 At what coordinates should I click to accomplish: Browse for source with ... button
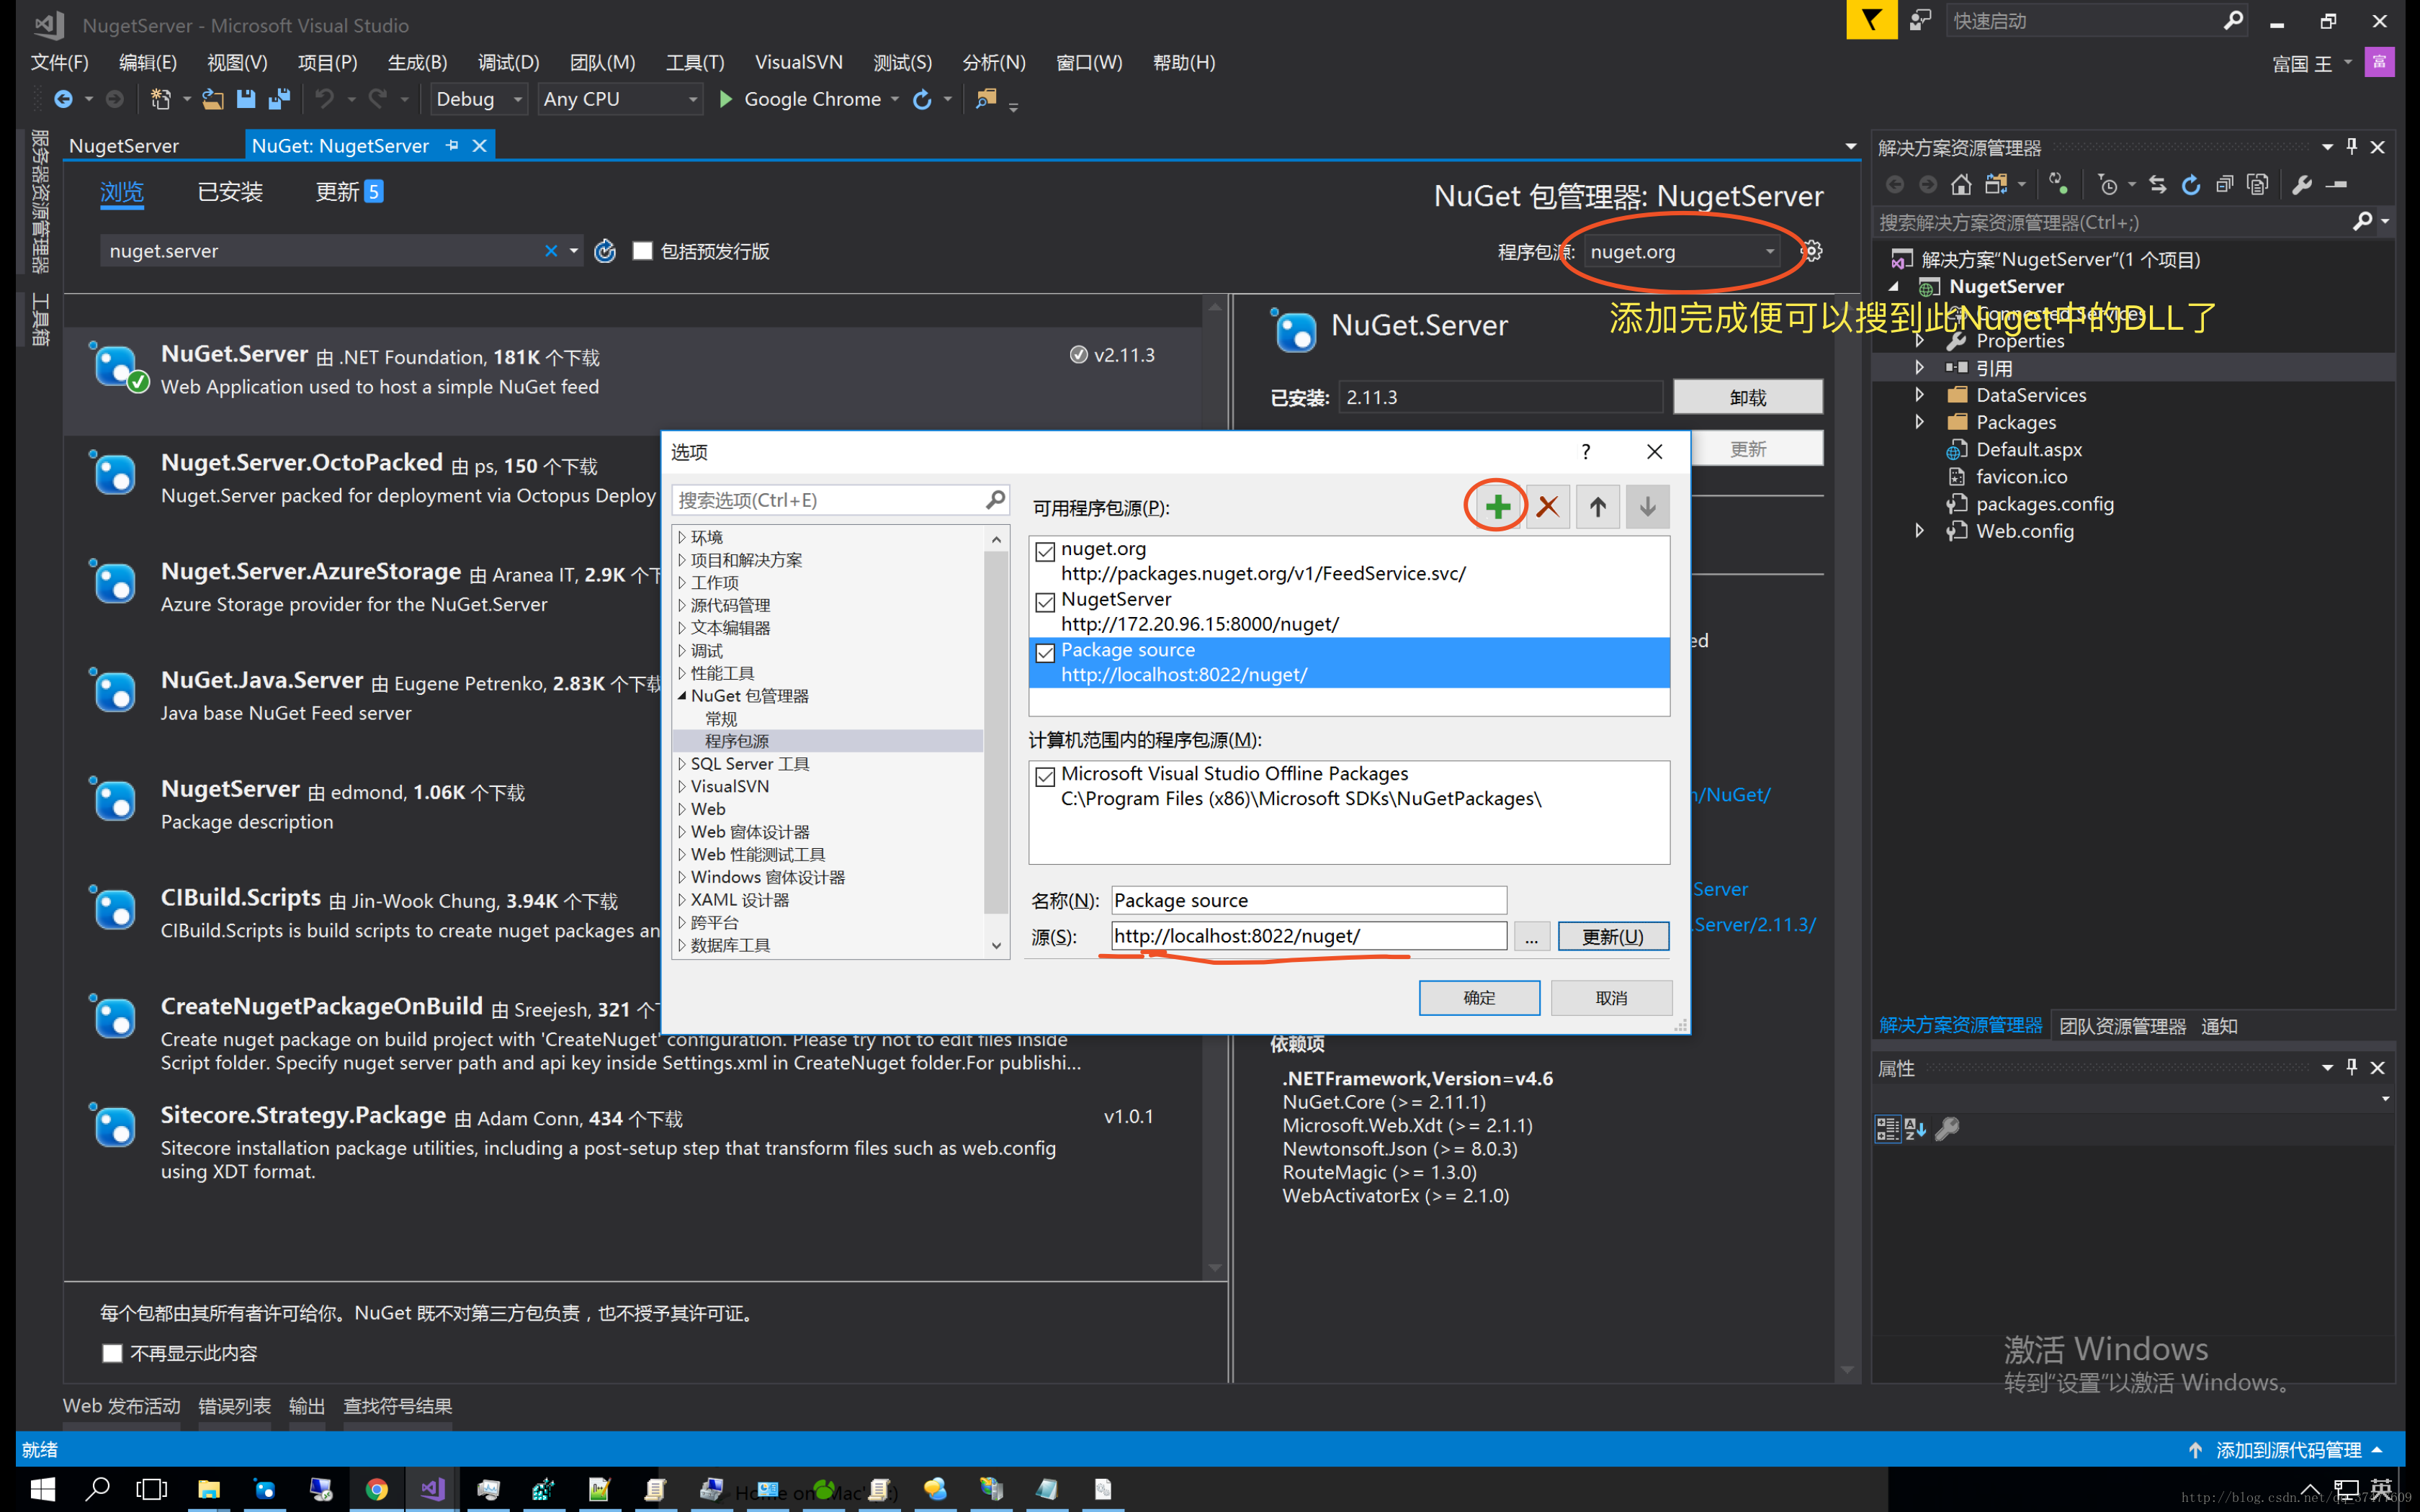pyautogui.click(x=1531, y=936)
